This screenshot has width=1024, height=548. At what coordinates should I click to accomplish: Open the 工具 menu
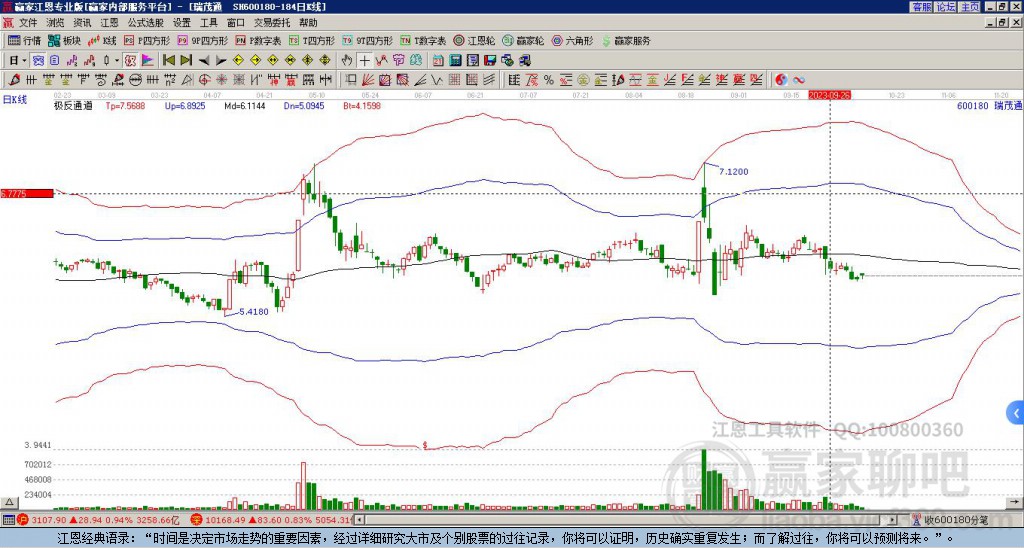pyautogui.click(x=208, y=23)
